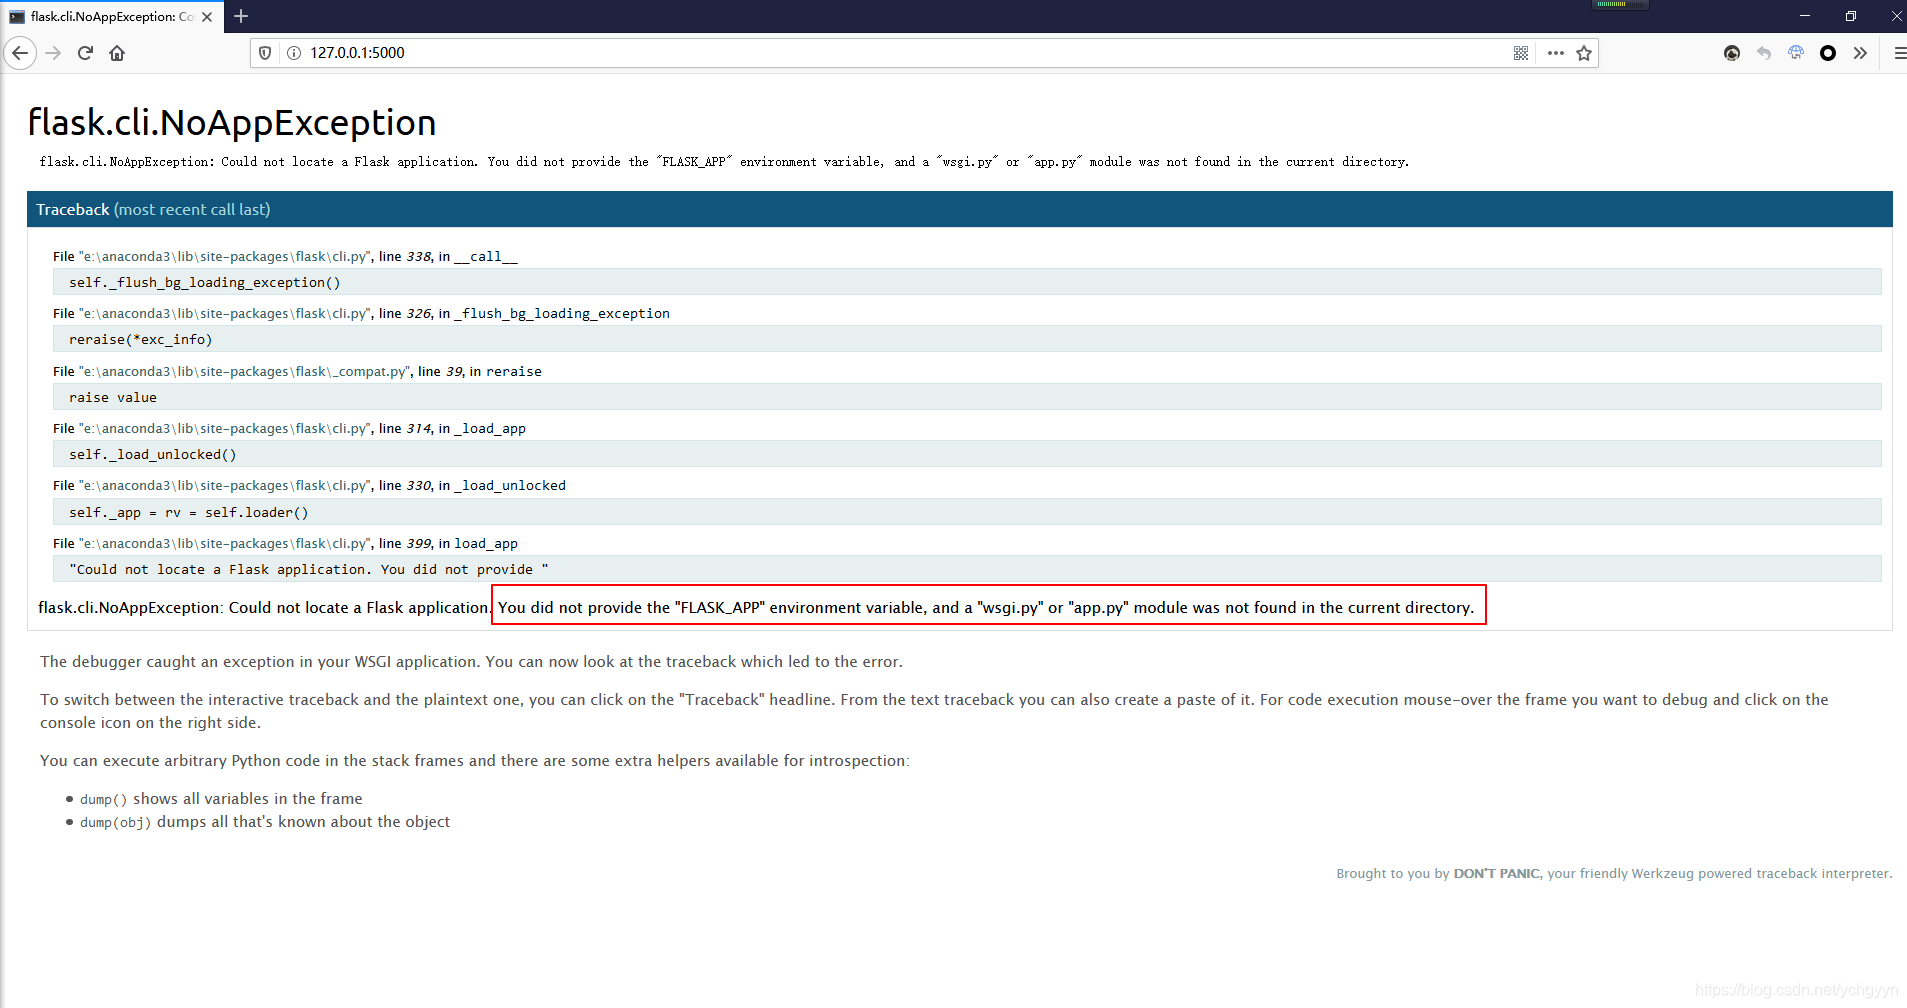The image size is (1907, 1008).
Task: Go back to the previous page
Action: [x=20, y=53]
